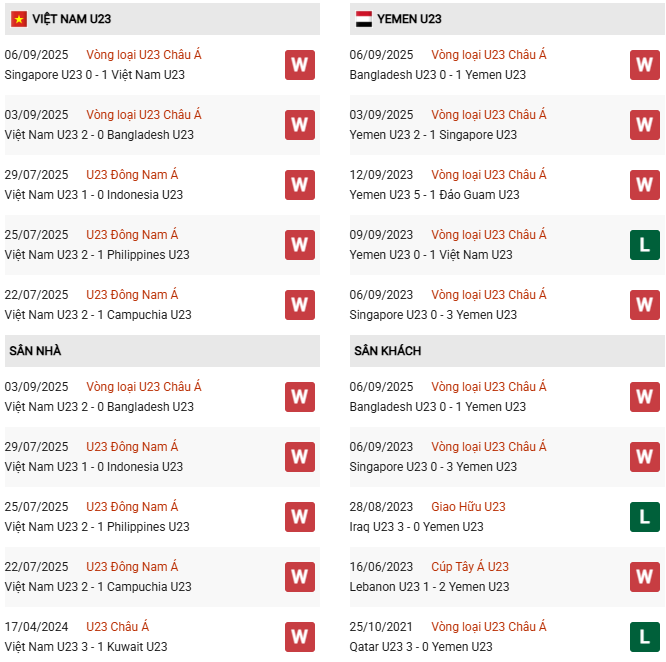Click W badge for Yemen U23 5-1 Đảo Guam U23
Viewport: 666px width, 662px height.
(x=644, y=185)
